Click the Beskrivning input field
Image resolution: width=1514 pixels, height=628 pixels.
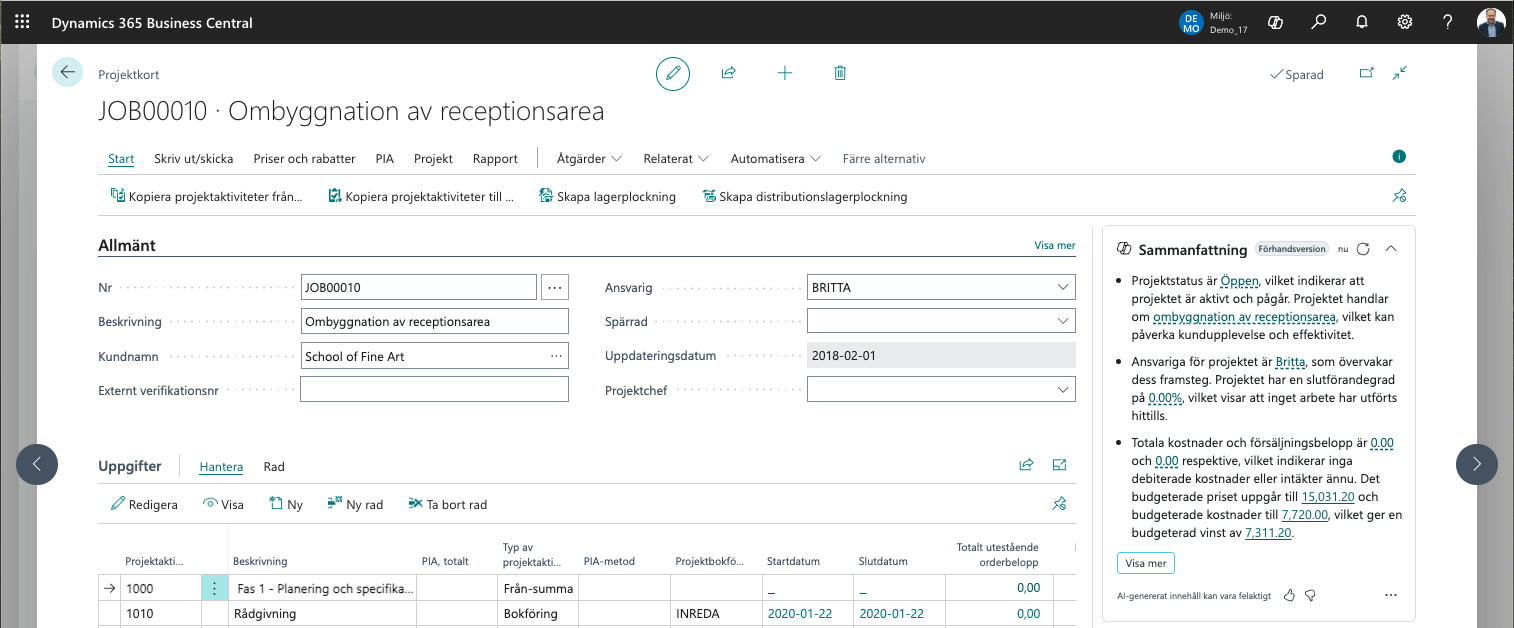435,321
